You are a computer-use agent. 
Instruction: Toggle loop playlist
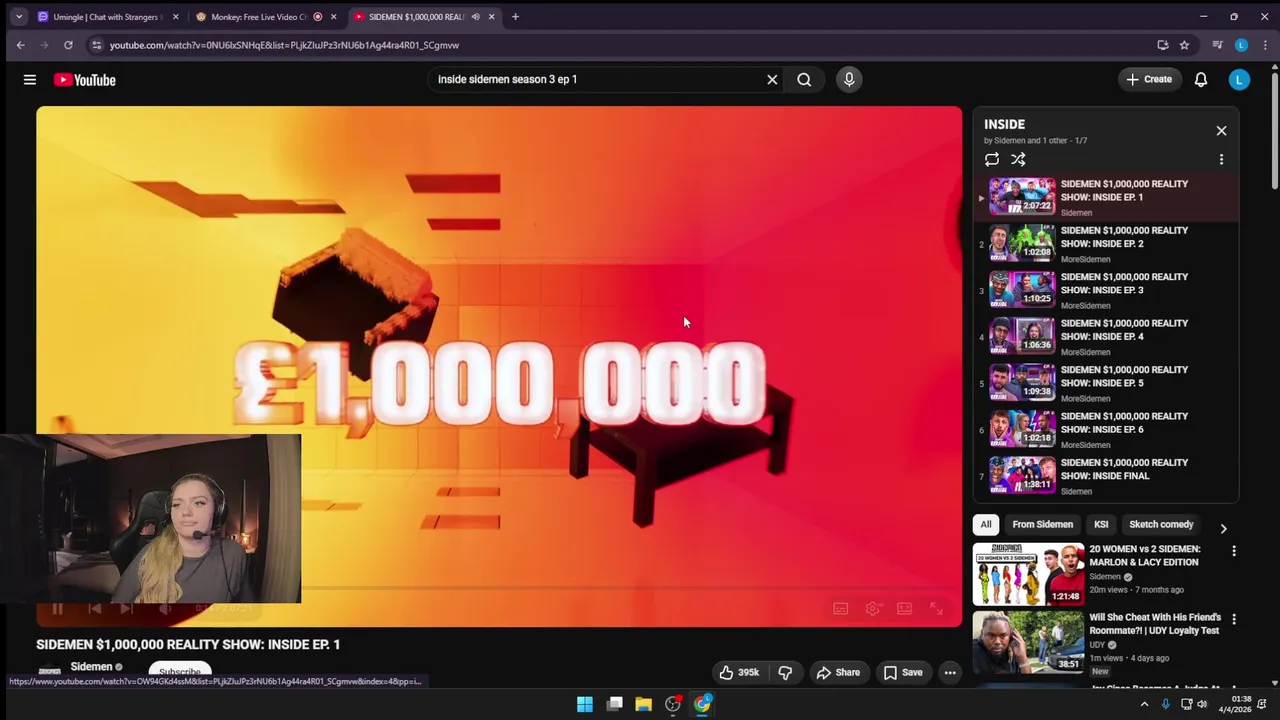(x=992, y=159)
